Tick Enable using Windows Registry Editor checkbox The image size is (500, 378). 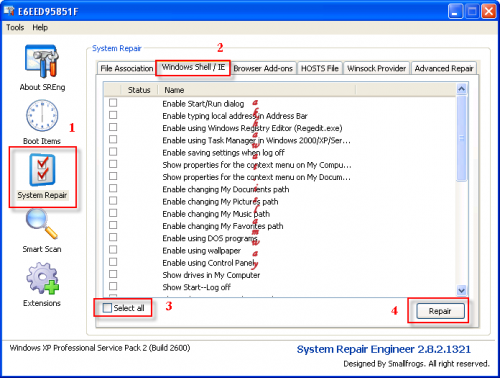click(113, 127)
